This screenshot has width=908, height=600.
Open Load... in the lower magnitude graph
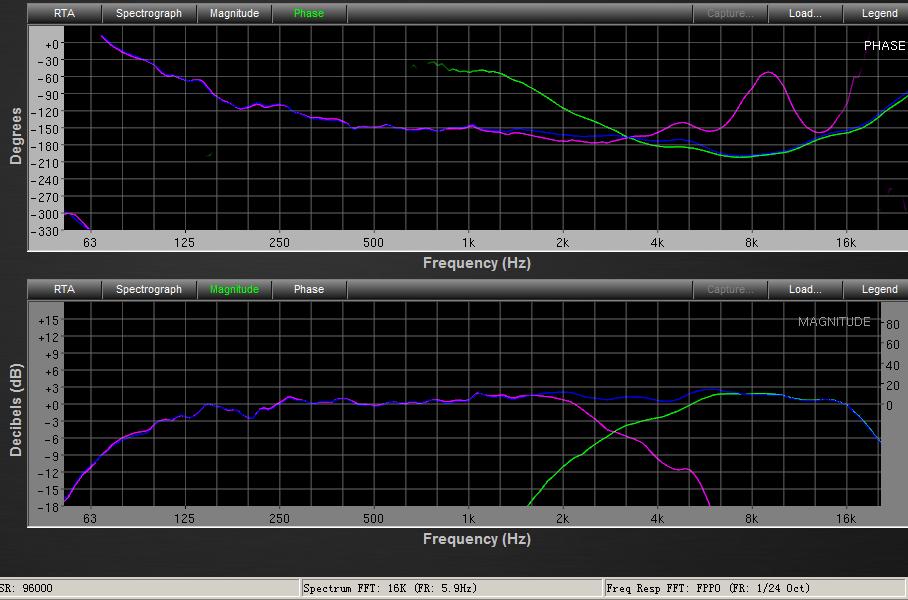(x=805, y=290)
